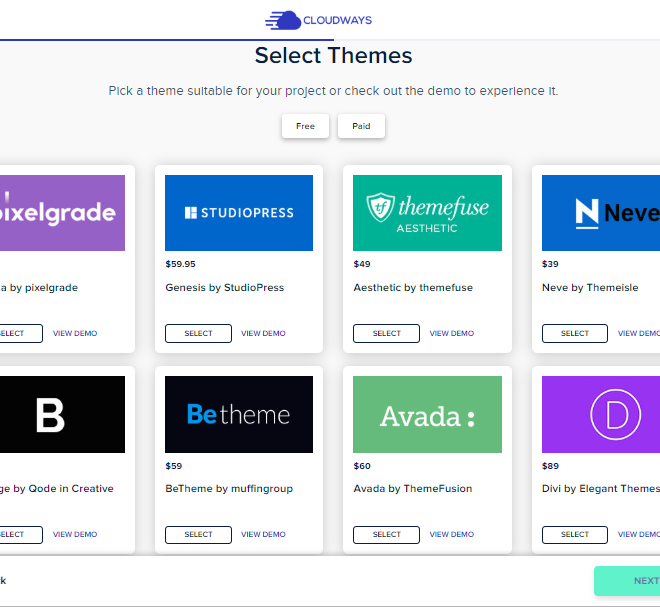This screenshot has height=607, width=660.
Task: Click the $49 price of Aesthetic
Action: 362,264
